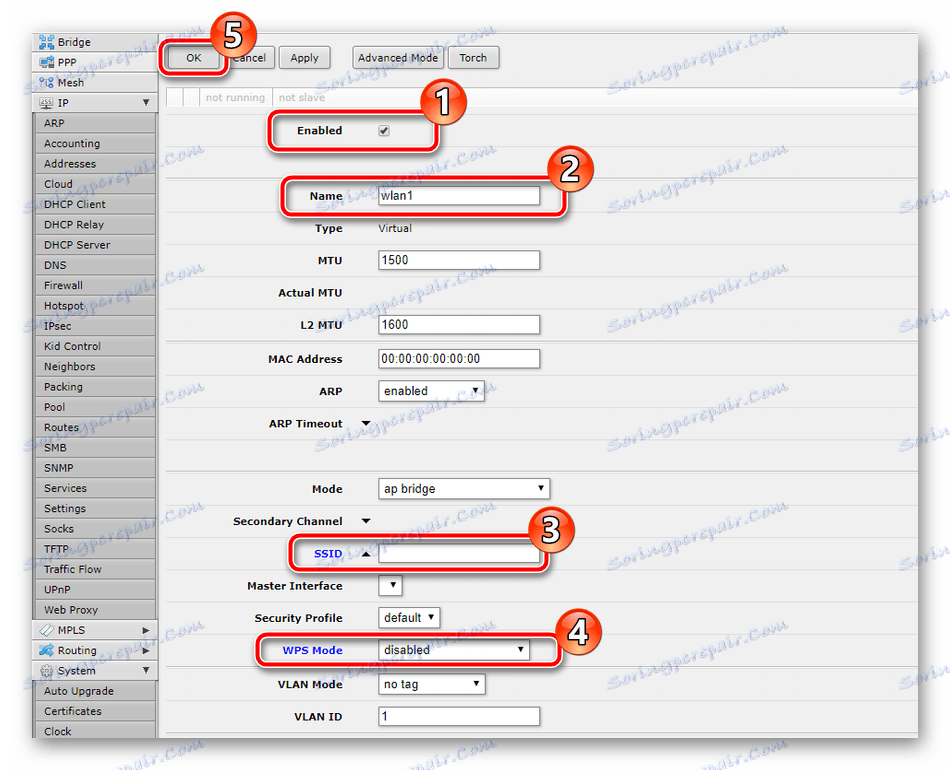Open the Packing menu item

click(95, 387)
